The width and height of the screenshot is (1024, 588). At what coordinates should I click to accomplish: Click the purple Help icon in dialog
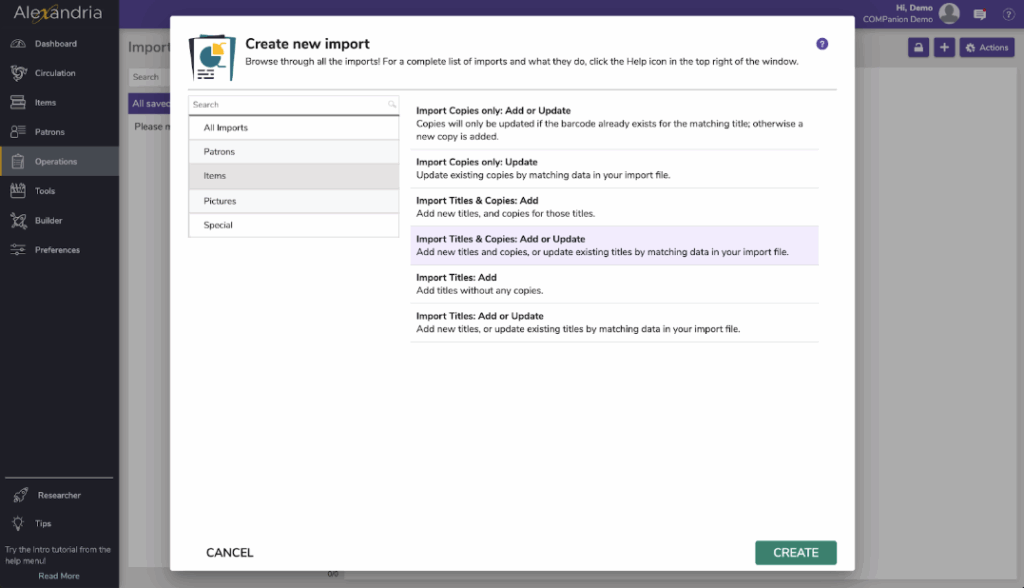pyautogui.click(x=822, y=44)
